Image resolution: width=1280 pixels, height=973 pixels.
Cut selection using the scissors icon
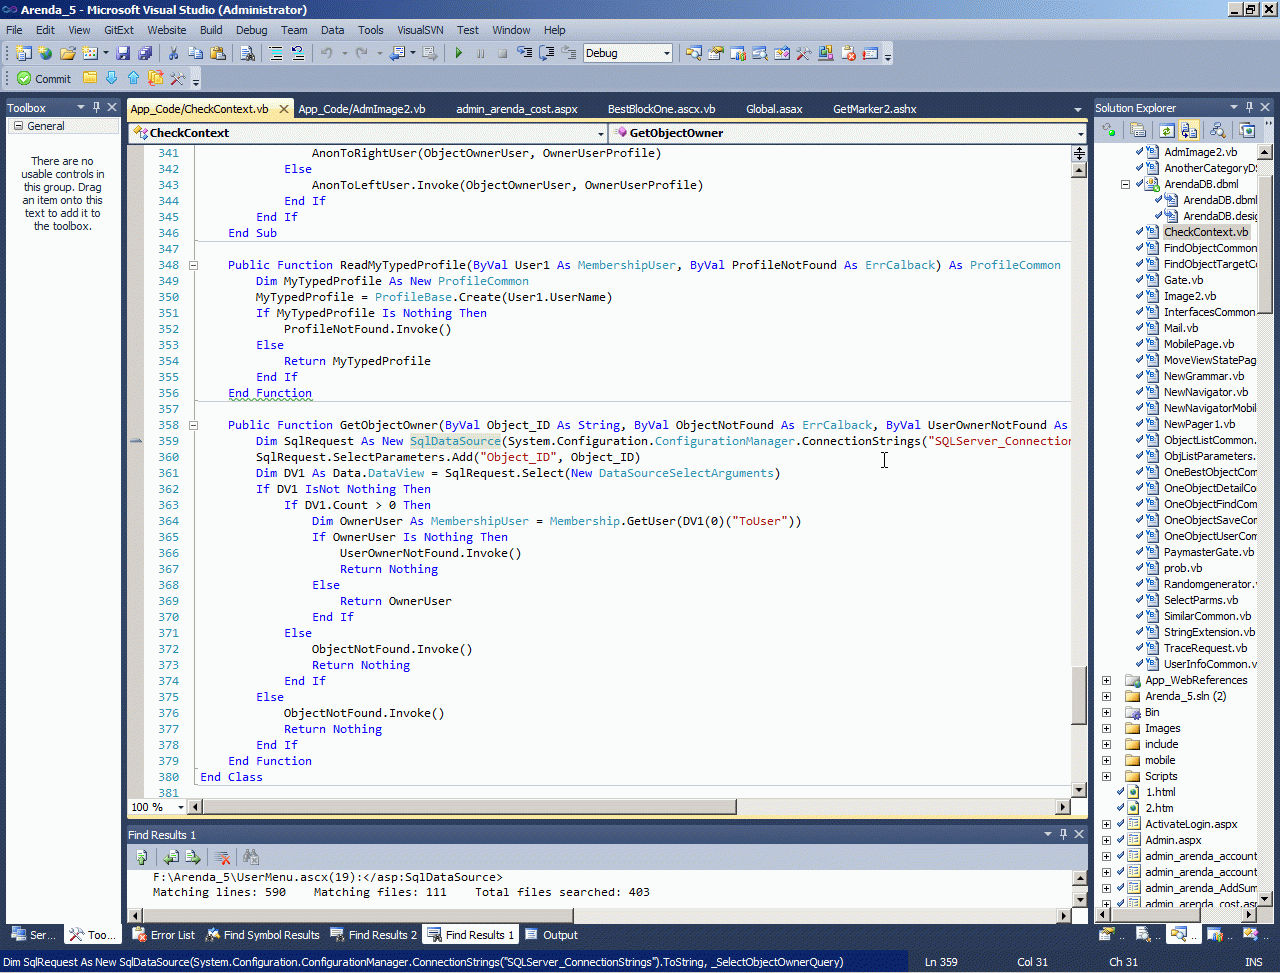173,53
